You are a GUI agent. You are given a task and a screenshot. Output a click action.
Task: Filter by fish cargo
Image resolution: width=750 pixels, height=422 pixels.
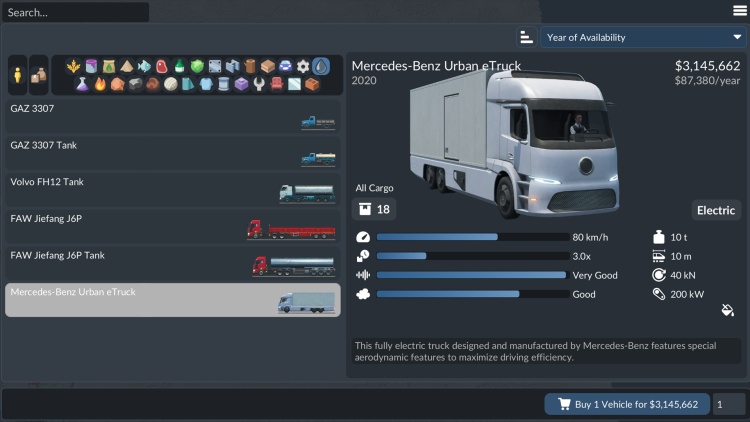pos(144,66)
